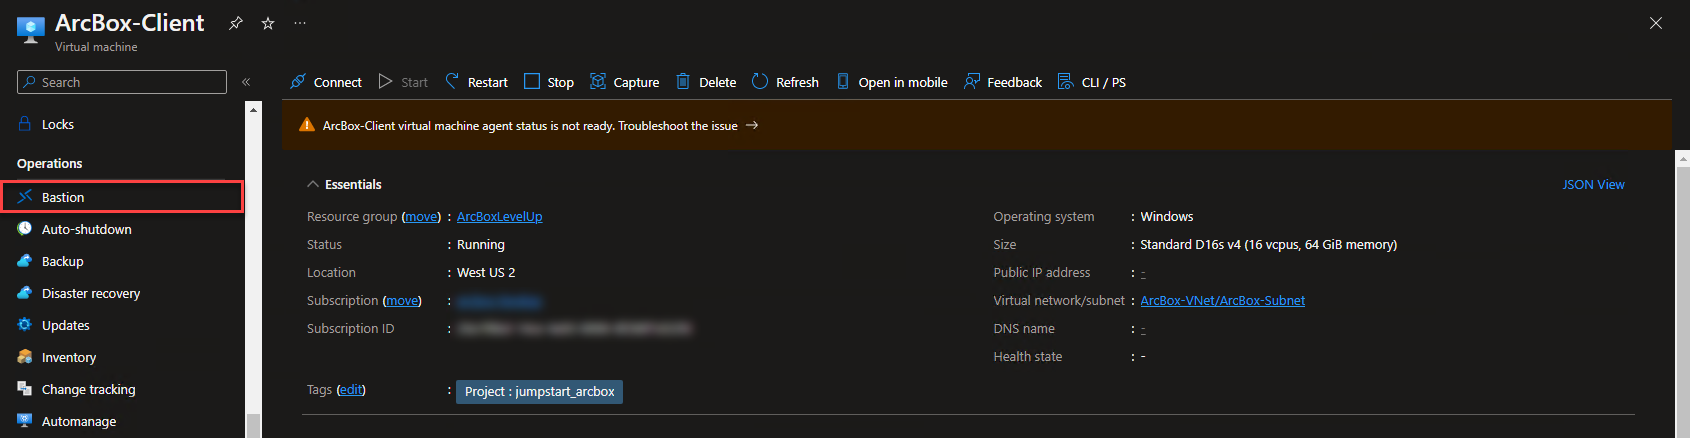Click the Inventory icon
Image resolution: width=1690 pixels, height=438 pixels.
click(x=25, y=357)
